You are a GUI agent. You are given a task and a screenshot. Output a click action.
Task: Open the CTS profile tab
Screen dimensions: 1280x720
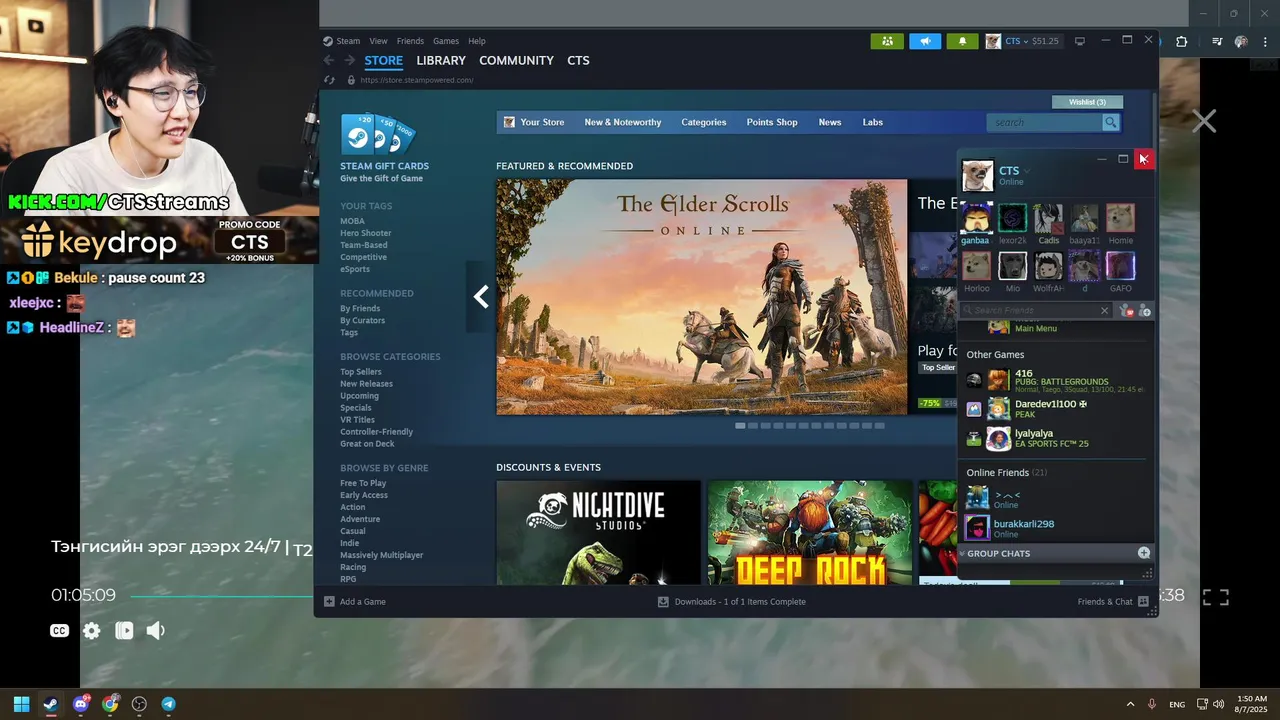[578, 61]
